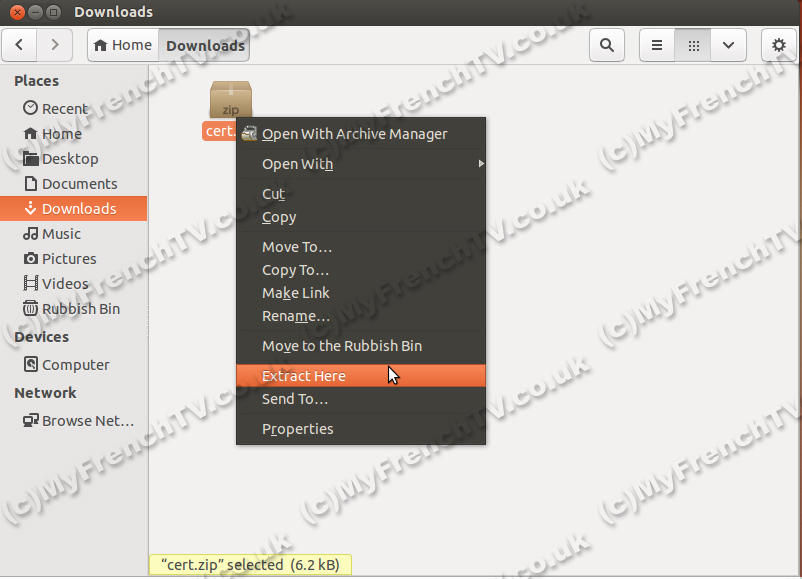Click Browse Network in sidebar
The height and width of the screenshot is (579, 802).
[87, 421]
